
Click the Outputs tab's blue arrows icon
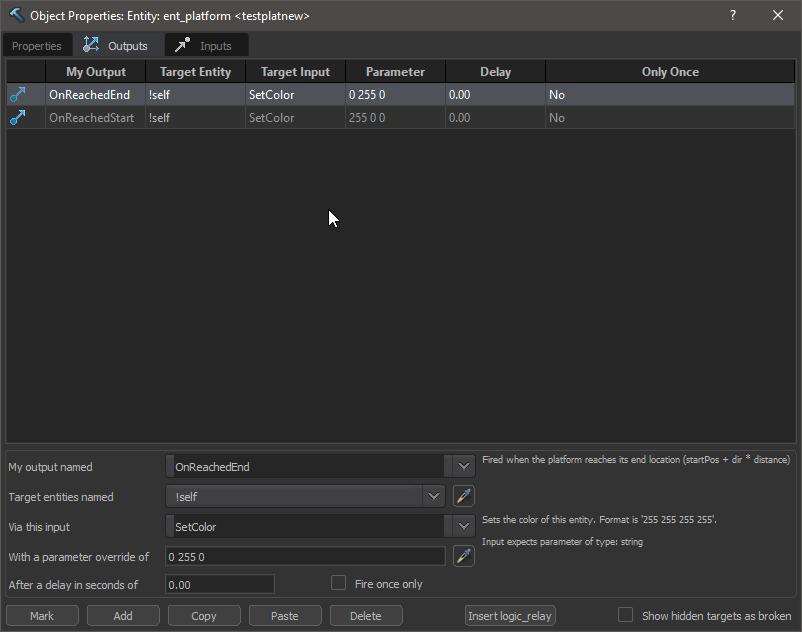coord(92,45)
